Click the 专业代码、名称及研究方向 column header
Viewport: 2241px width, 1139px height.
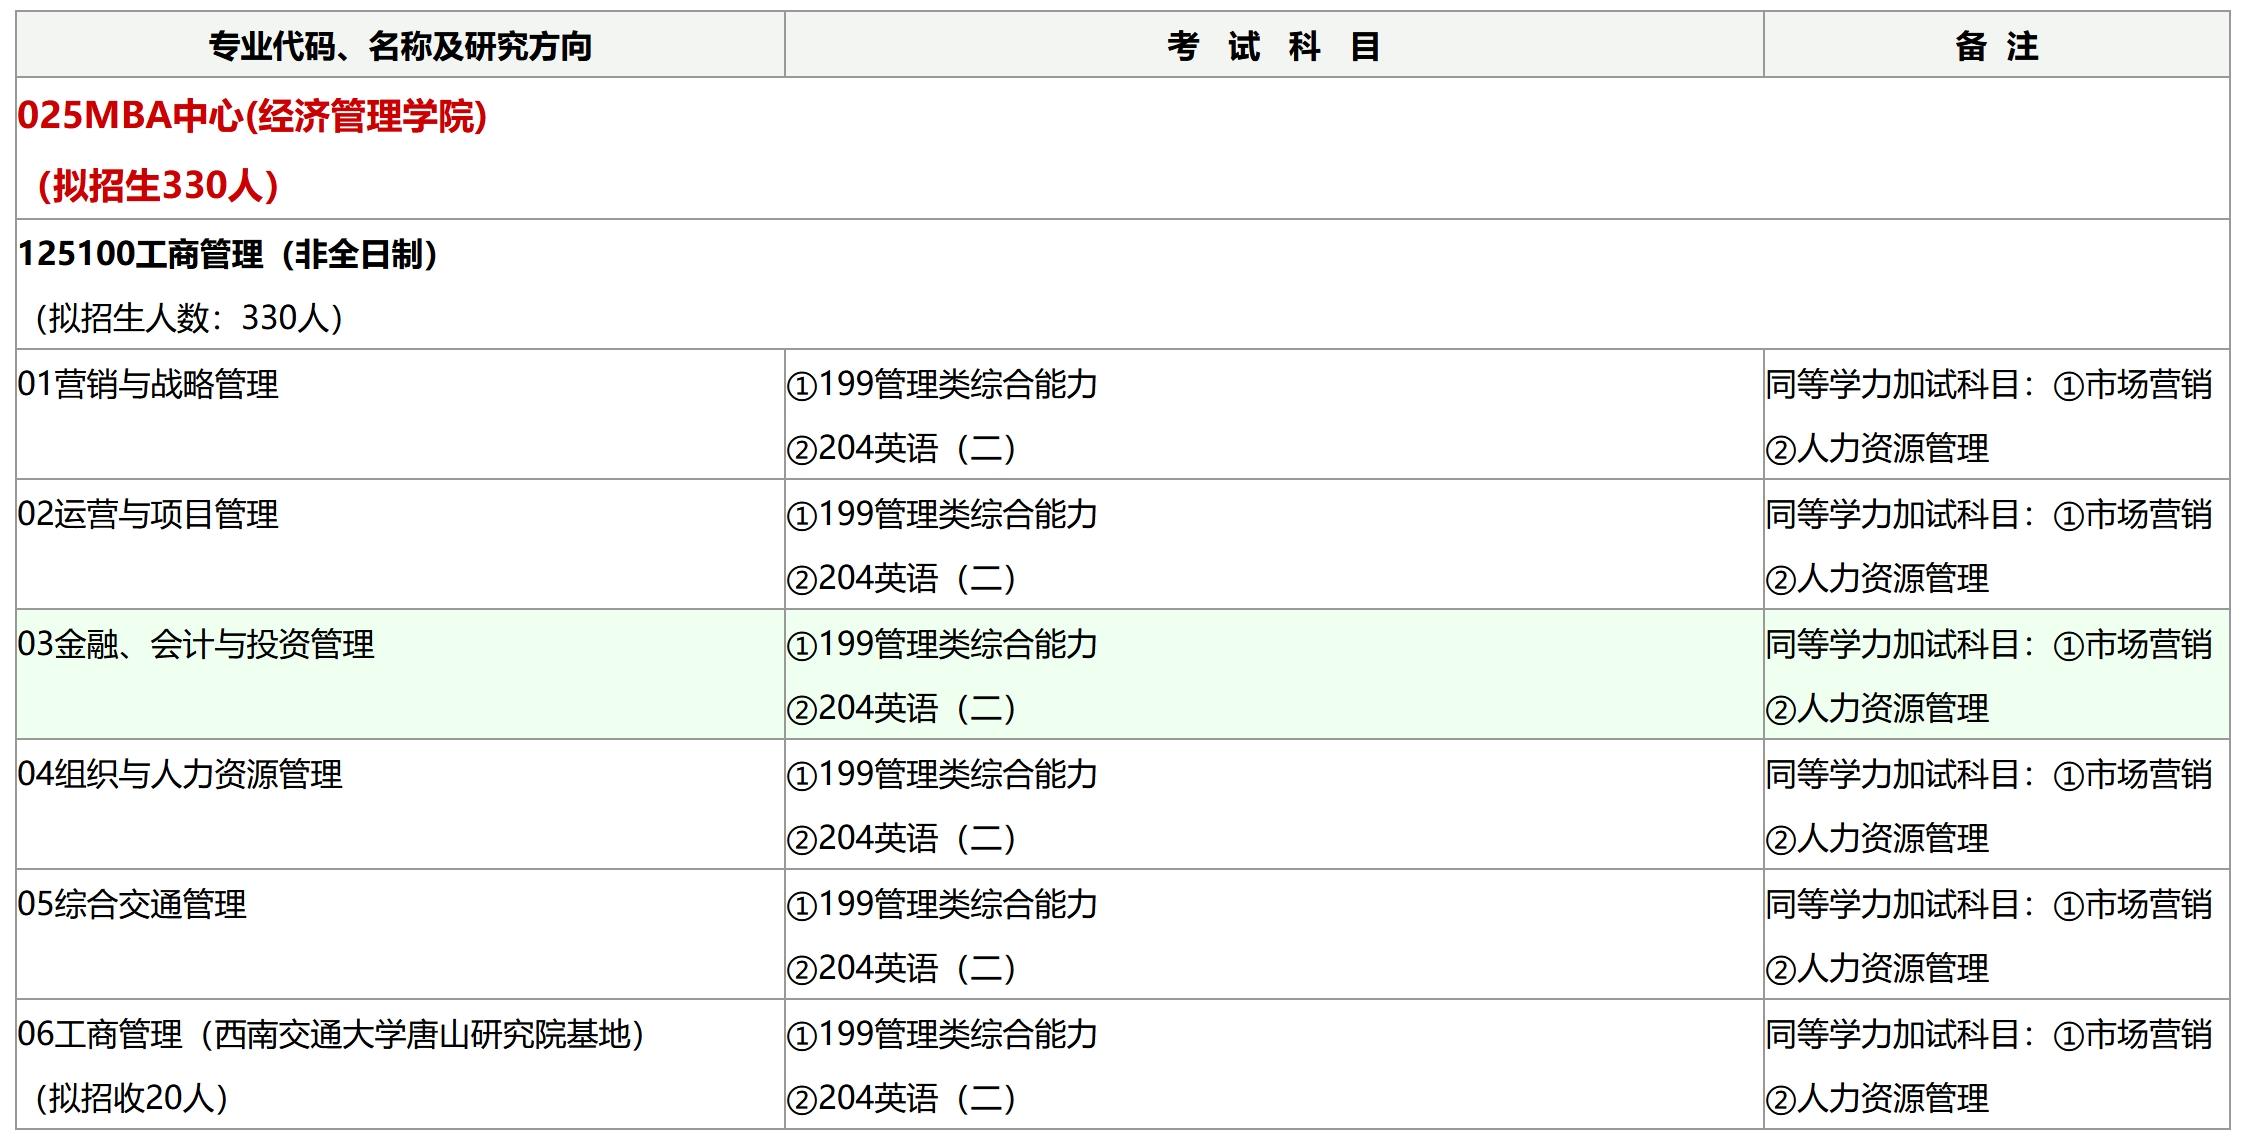[x=400, y=46]
